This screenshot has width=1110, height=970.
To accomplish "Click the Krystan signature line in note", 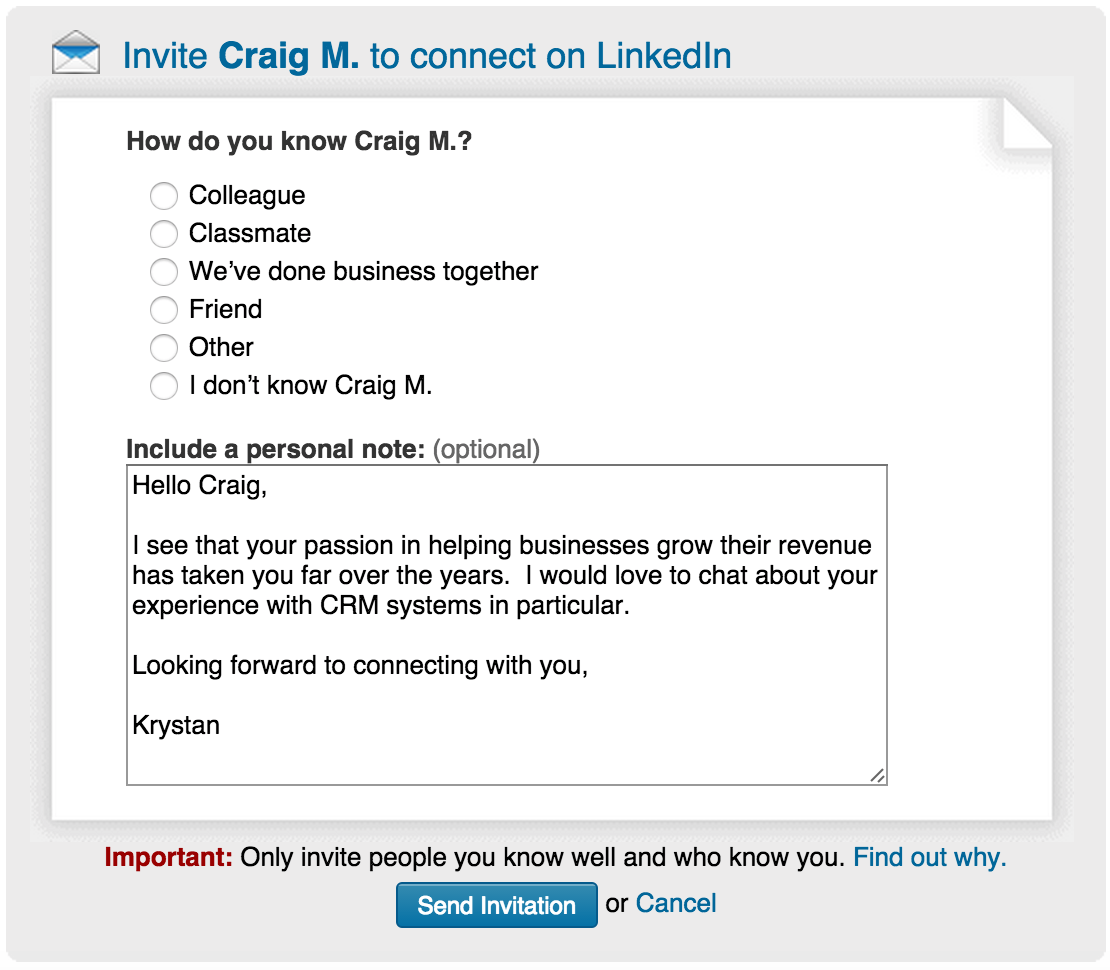I will 176,726.
